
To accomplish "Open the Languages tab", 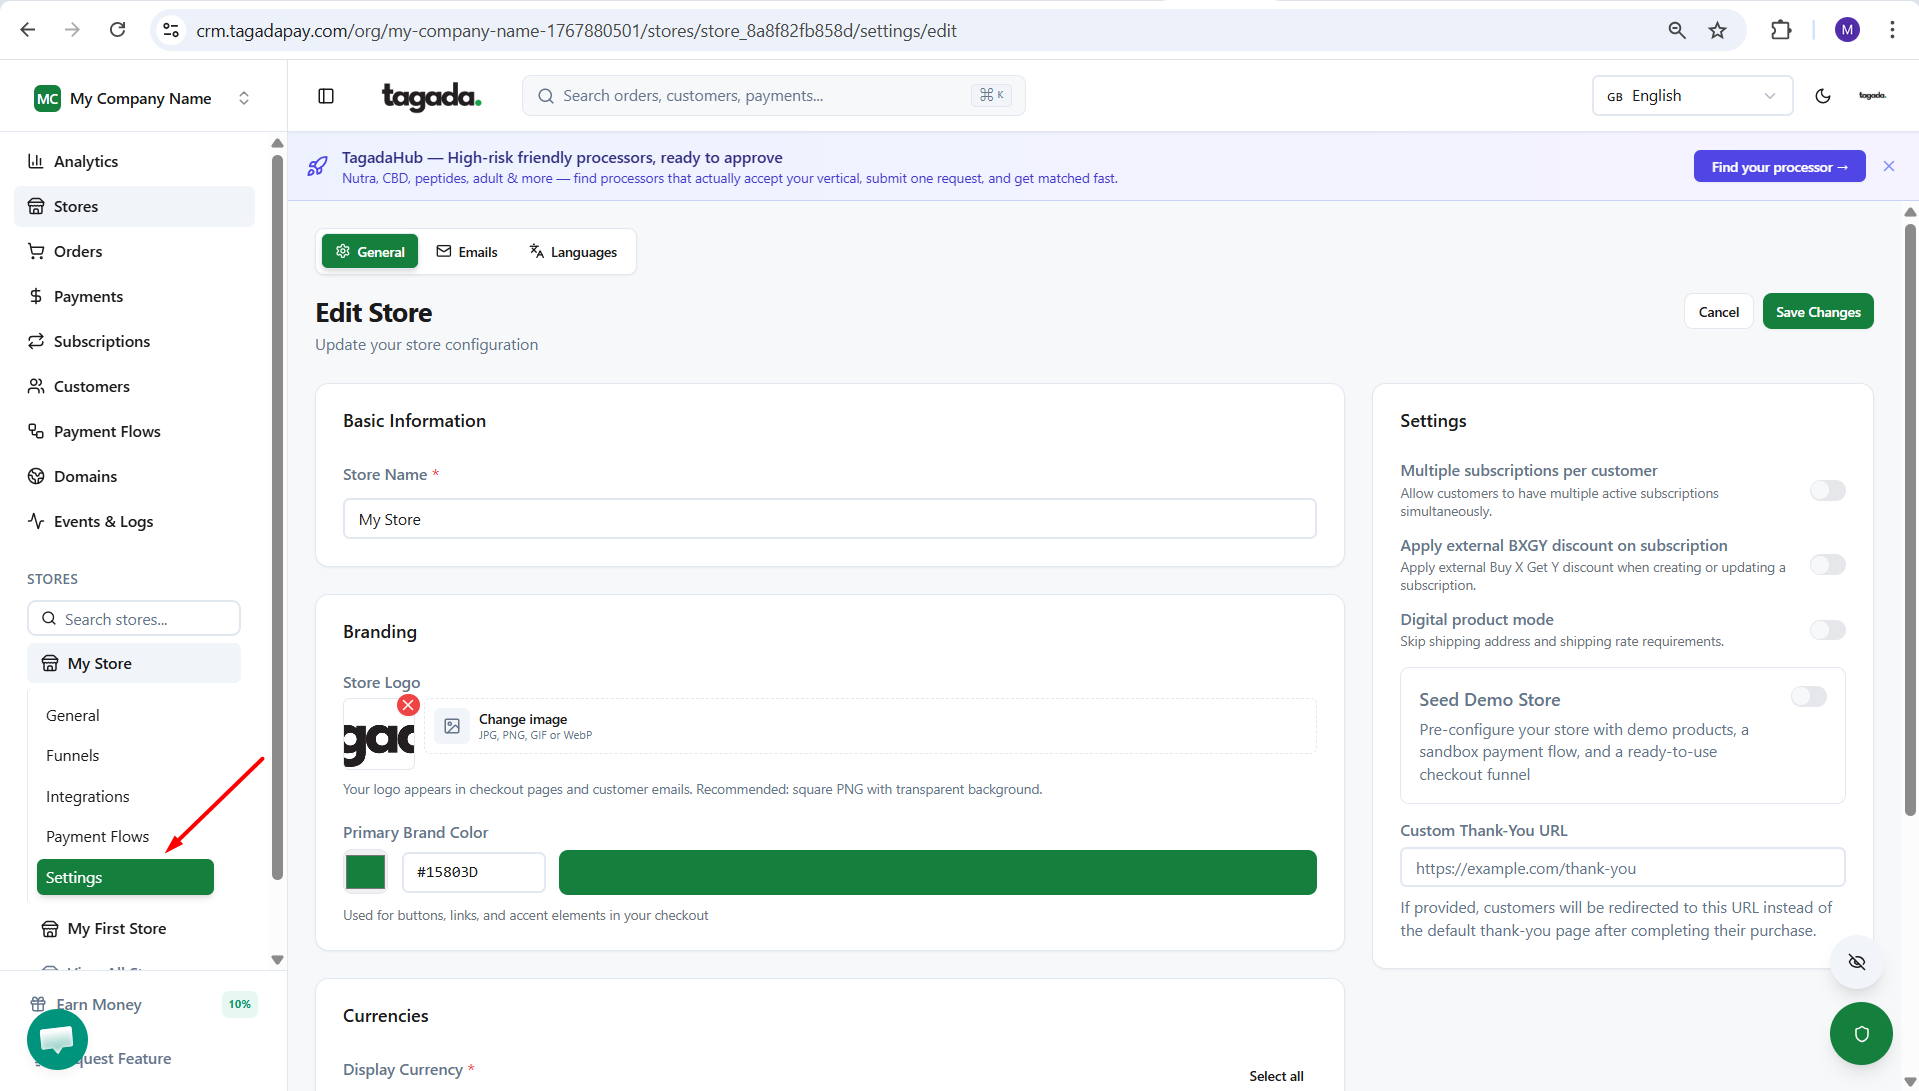I will [573, 252].
